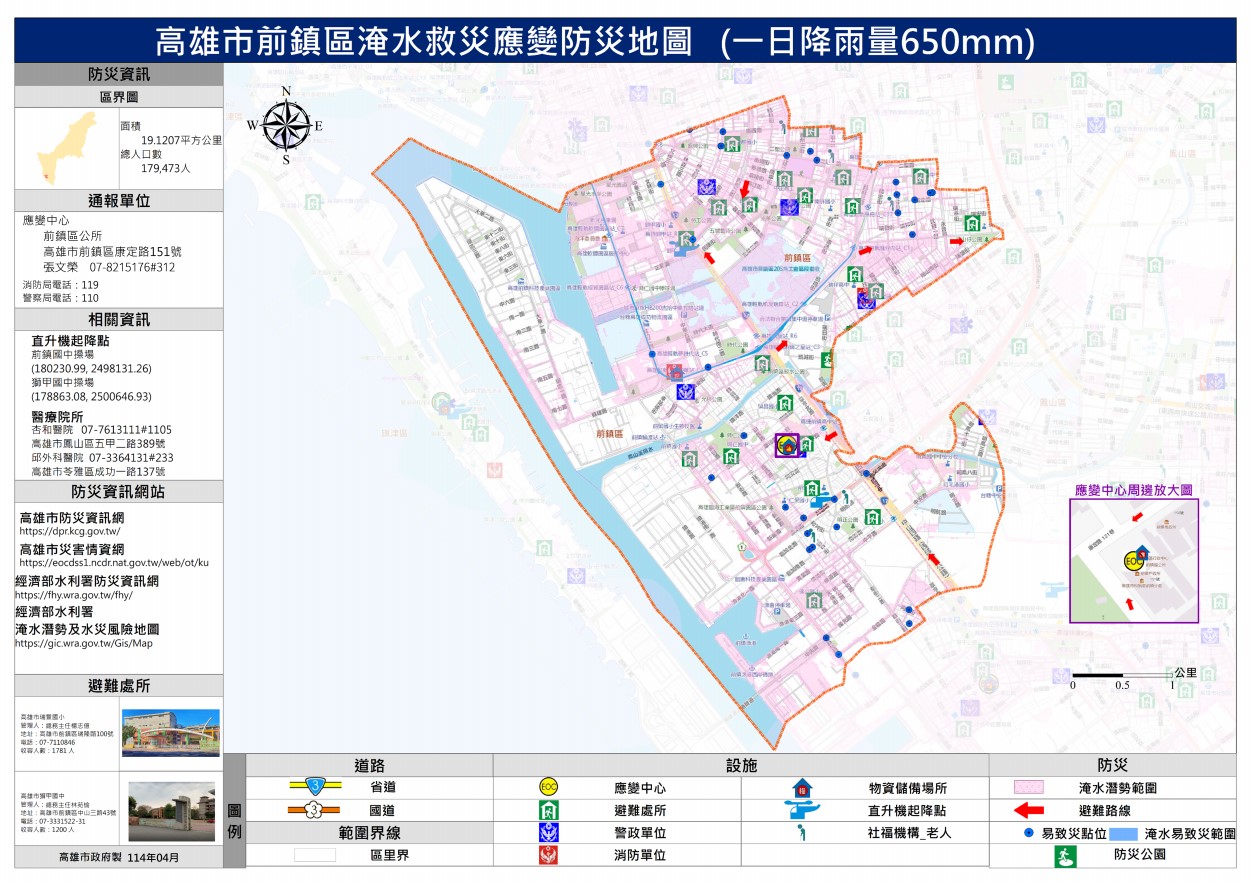The height and width of the screenshot is (882, 1251).
Task: Click the 獅甲國中 shelter photo
Action: tap(171, 811)
